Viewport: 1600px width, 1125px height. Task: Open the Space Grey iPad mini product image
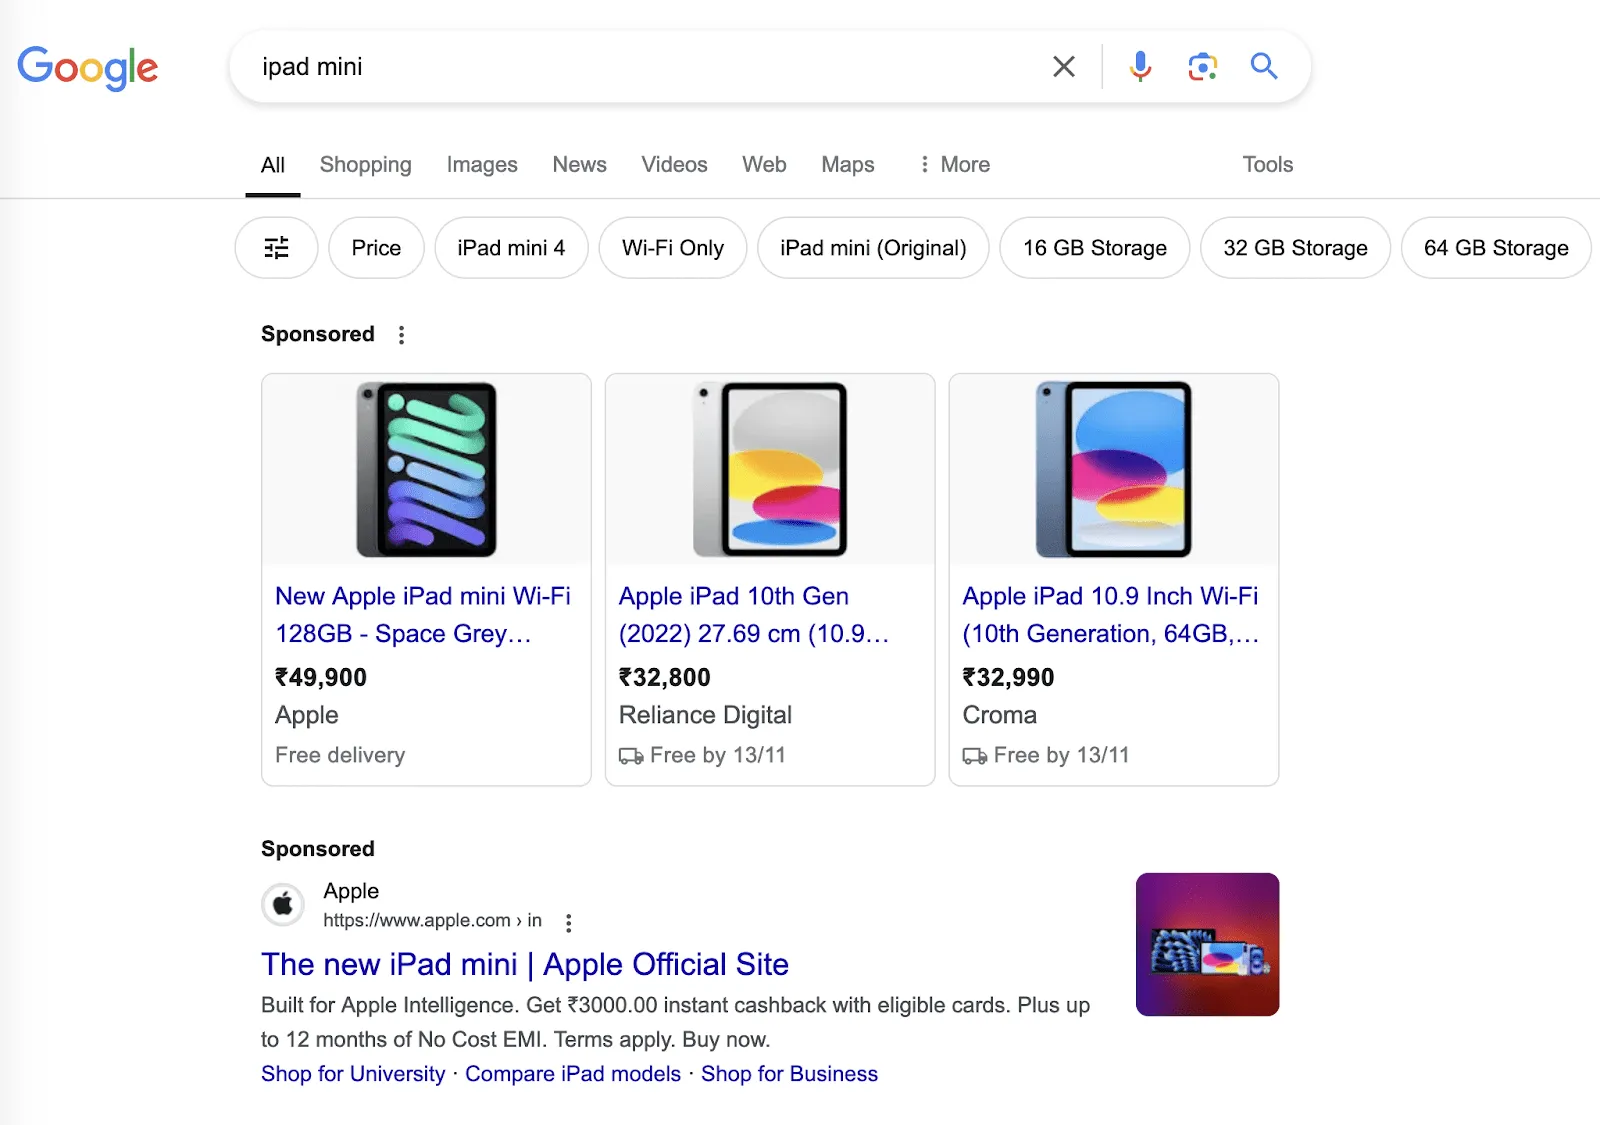[x=427, y=469]
